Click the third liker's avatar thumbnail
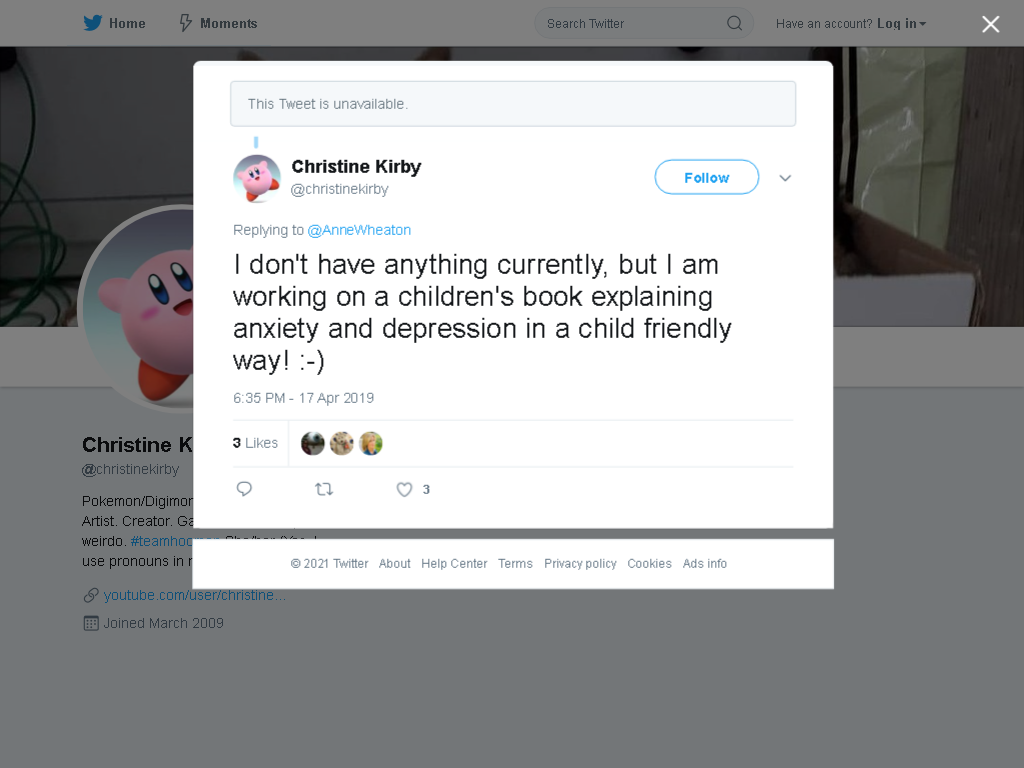Viewport: 1024px width, 768px height. pos(370,443)
